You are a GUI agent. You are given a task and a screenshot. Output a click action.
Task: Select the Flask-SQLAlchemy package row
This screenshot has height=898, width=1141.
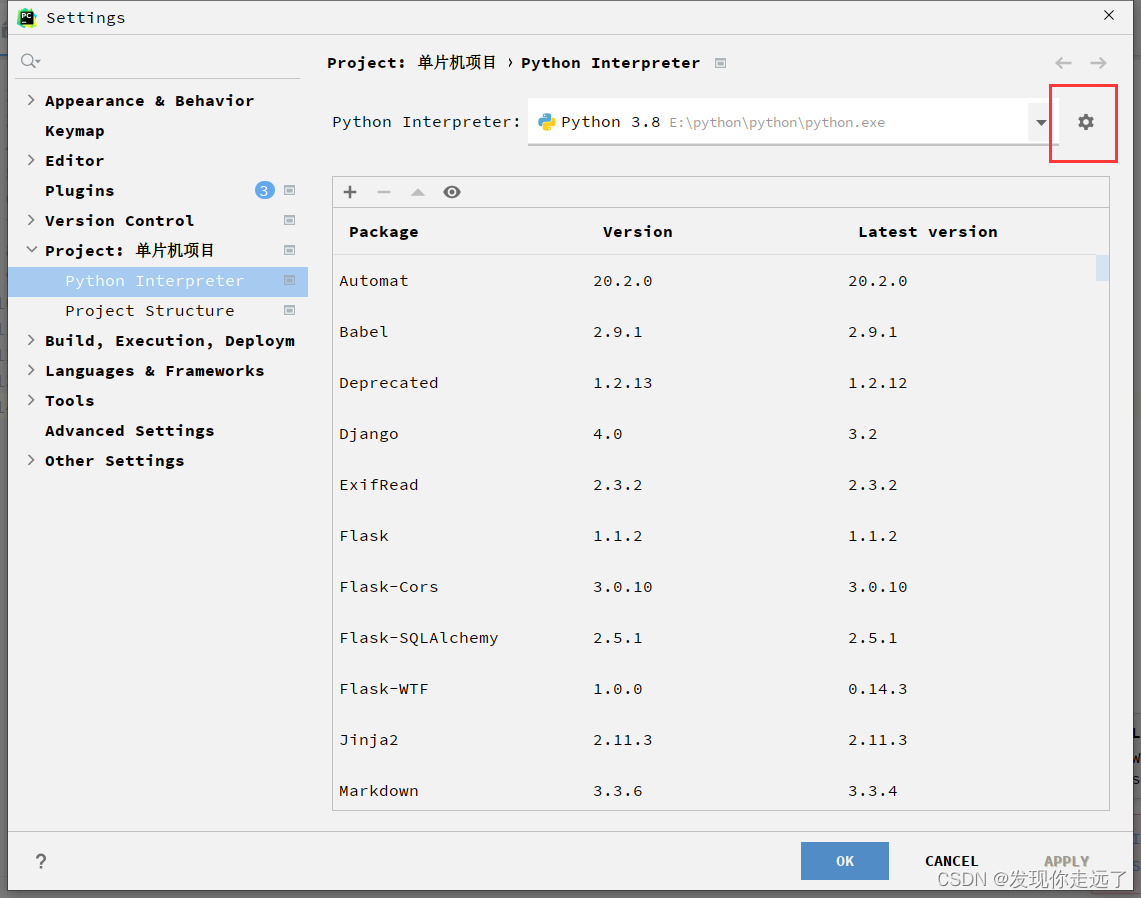pos(715,637)
